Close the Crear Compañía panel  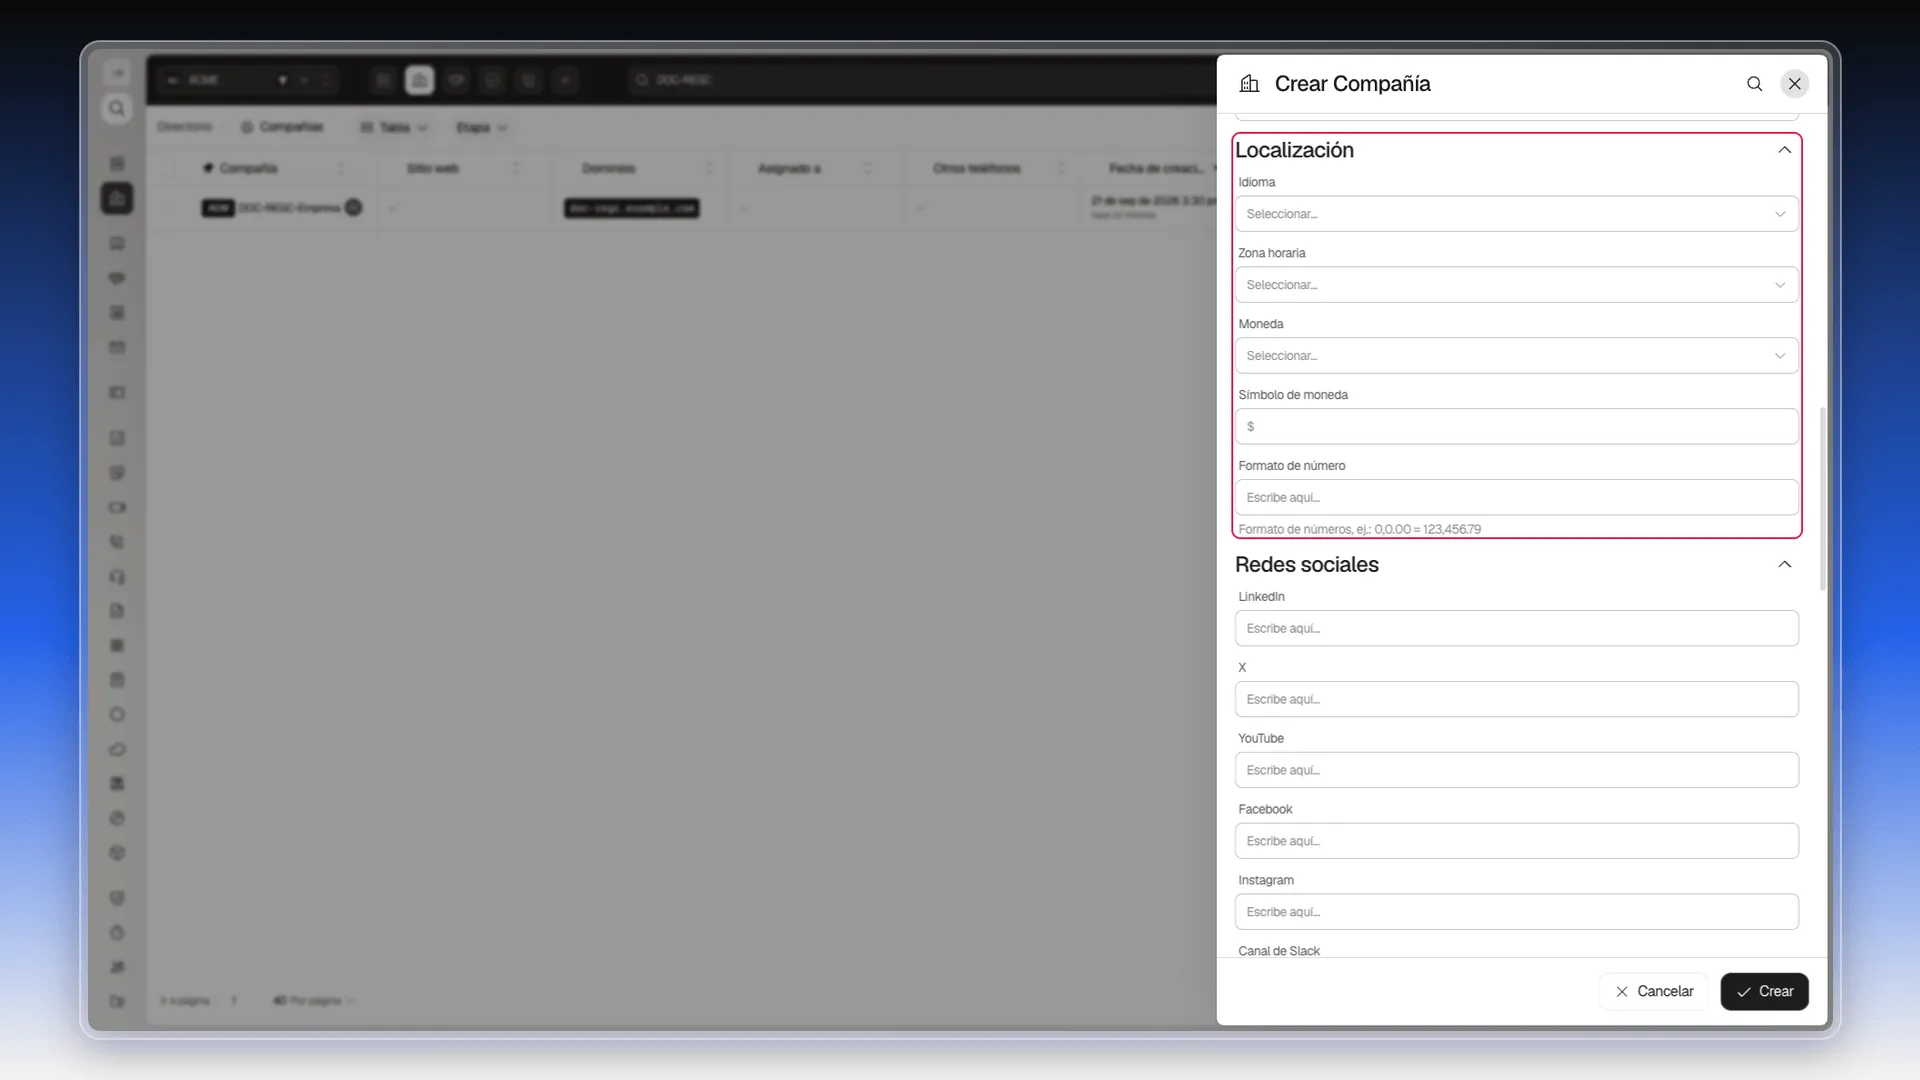(x=1795, y=84)
